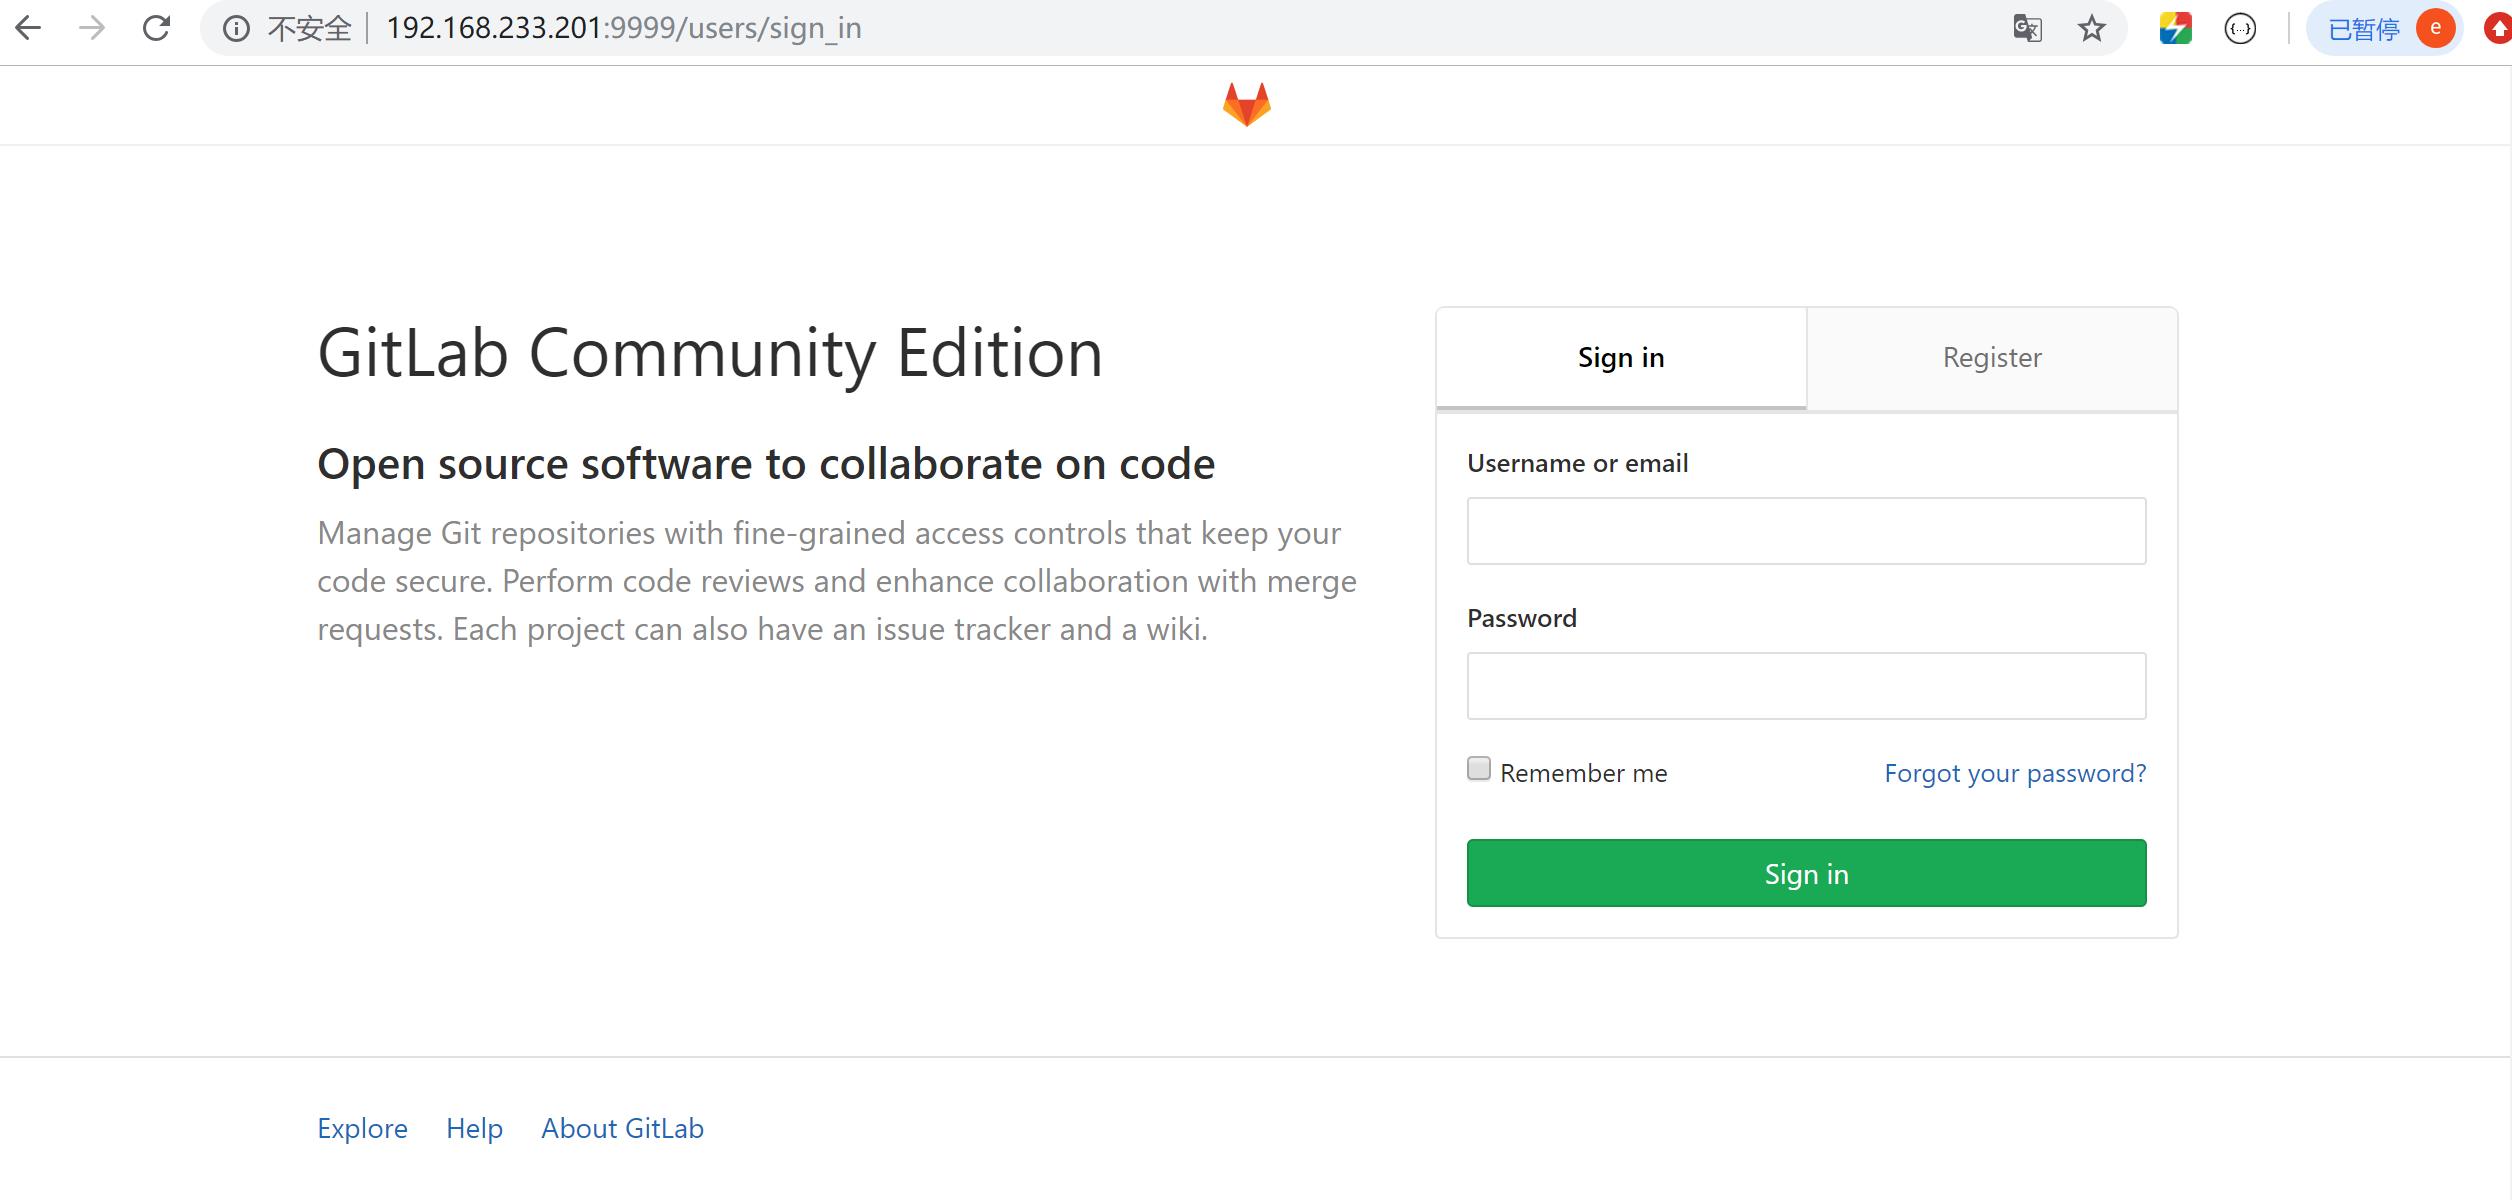This screenshot has width=2512, height=1200.
Task: Bookmark this page with star icon
Action: pos(2091,28)
